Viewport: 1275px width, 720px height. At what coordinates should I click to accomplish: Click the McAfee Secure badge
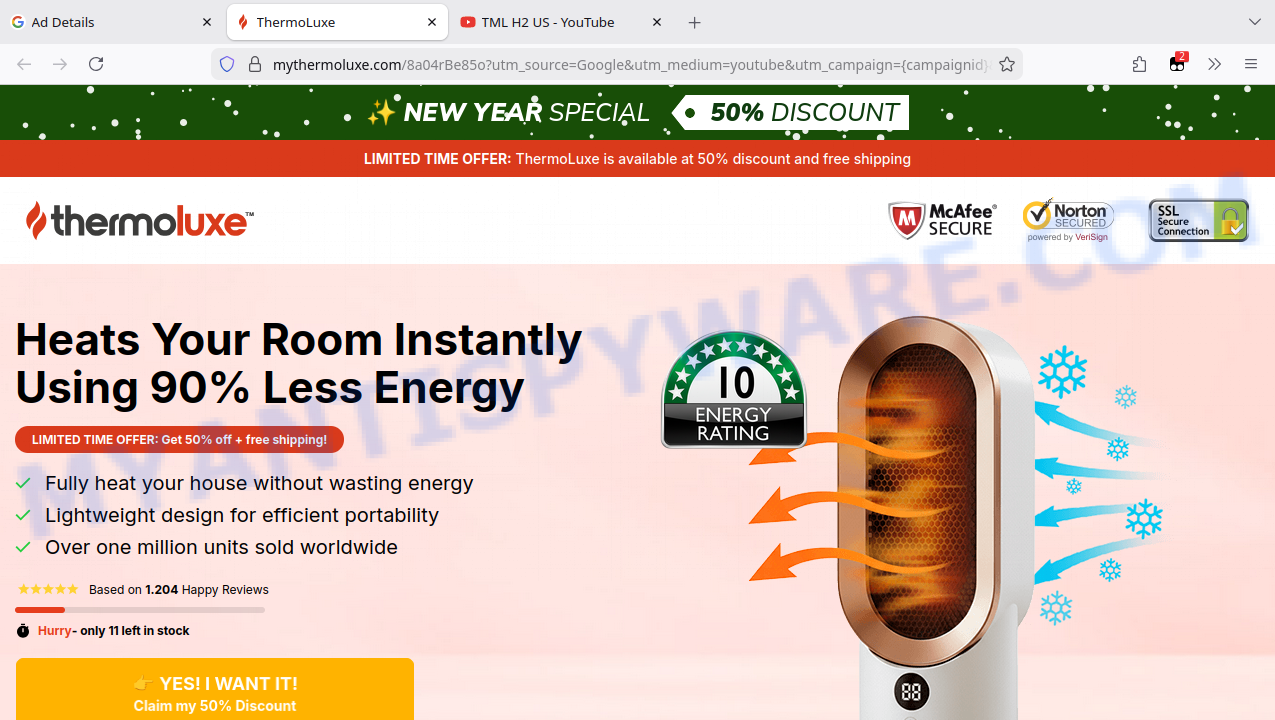(942, 220)
